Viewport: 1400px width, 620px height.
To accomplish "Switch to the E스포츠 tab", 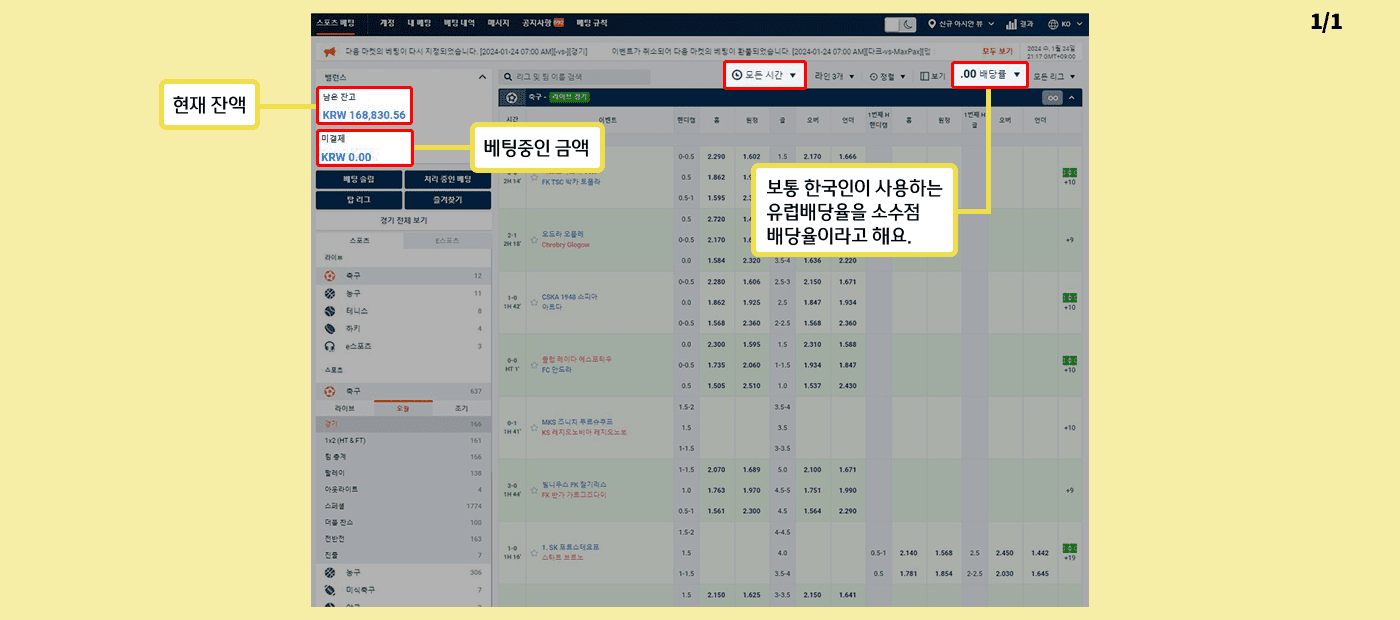I will click(447, 241).
